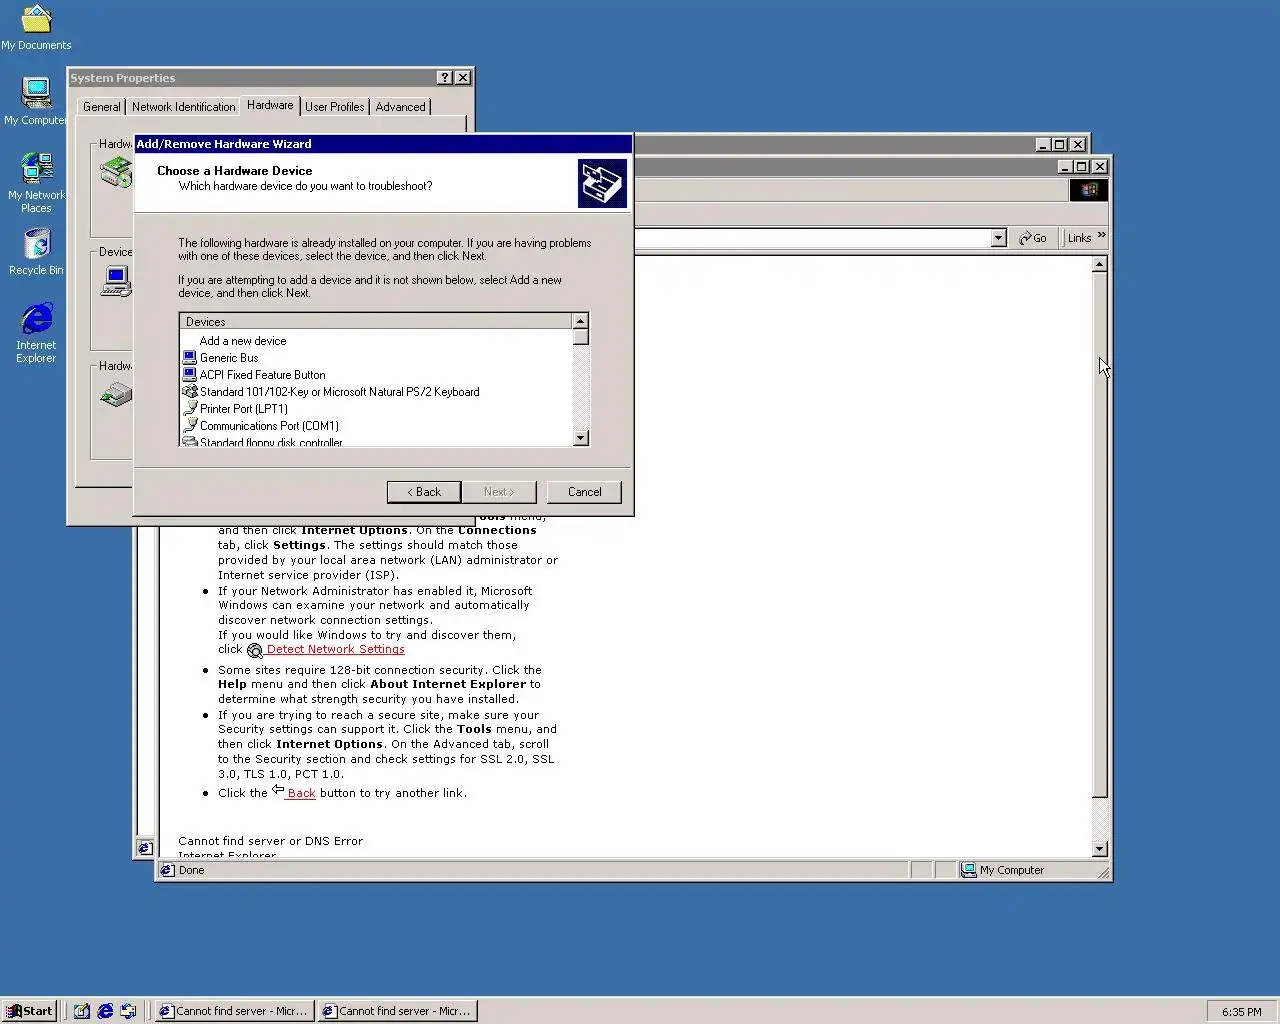The width and height of the screenshot is (1280, 1024).
Task: Click 'Done' status bar text
Action: (191, 870)
